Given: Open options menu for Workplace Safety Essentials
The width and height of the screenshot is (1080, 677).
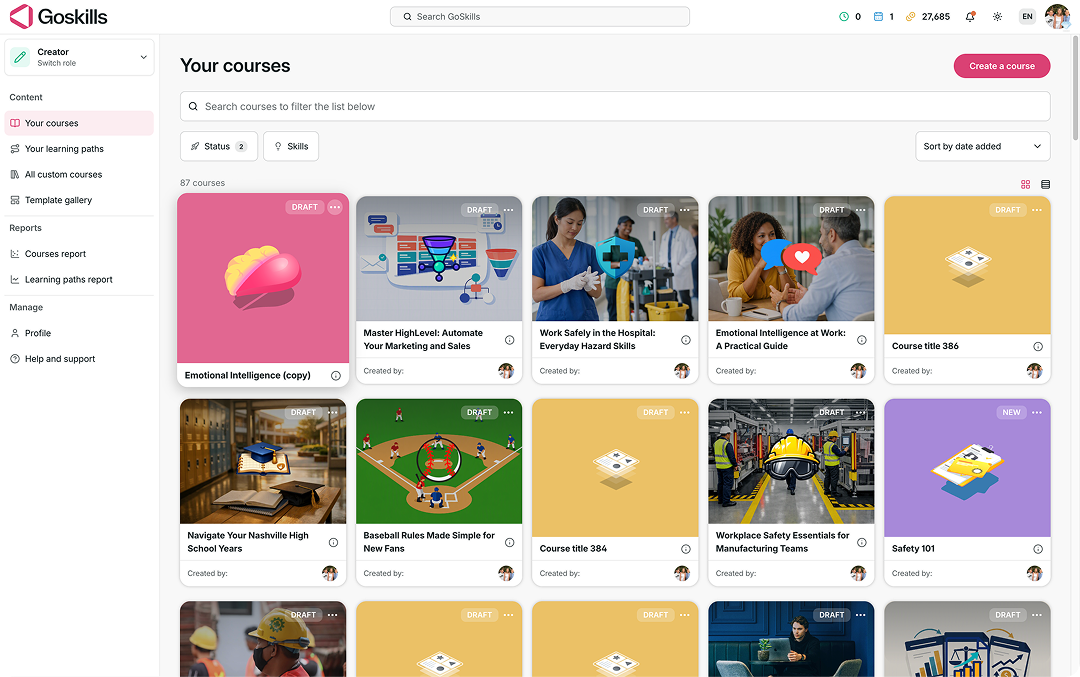Looking at the screenshot, I should point(861,412).
